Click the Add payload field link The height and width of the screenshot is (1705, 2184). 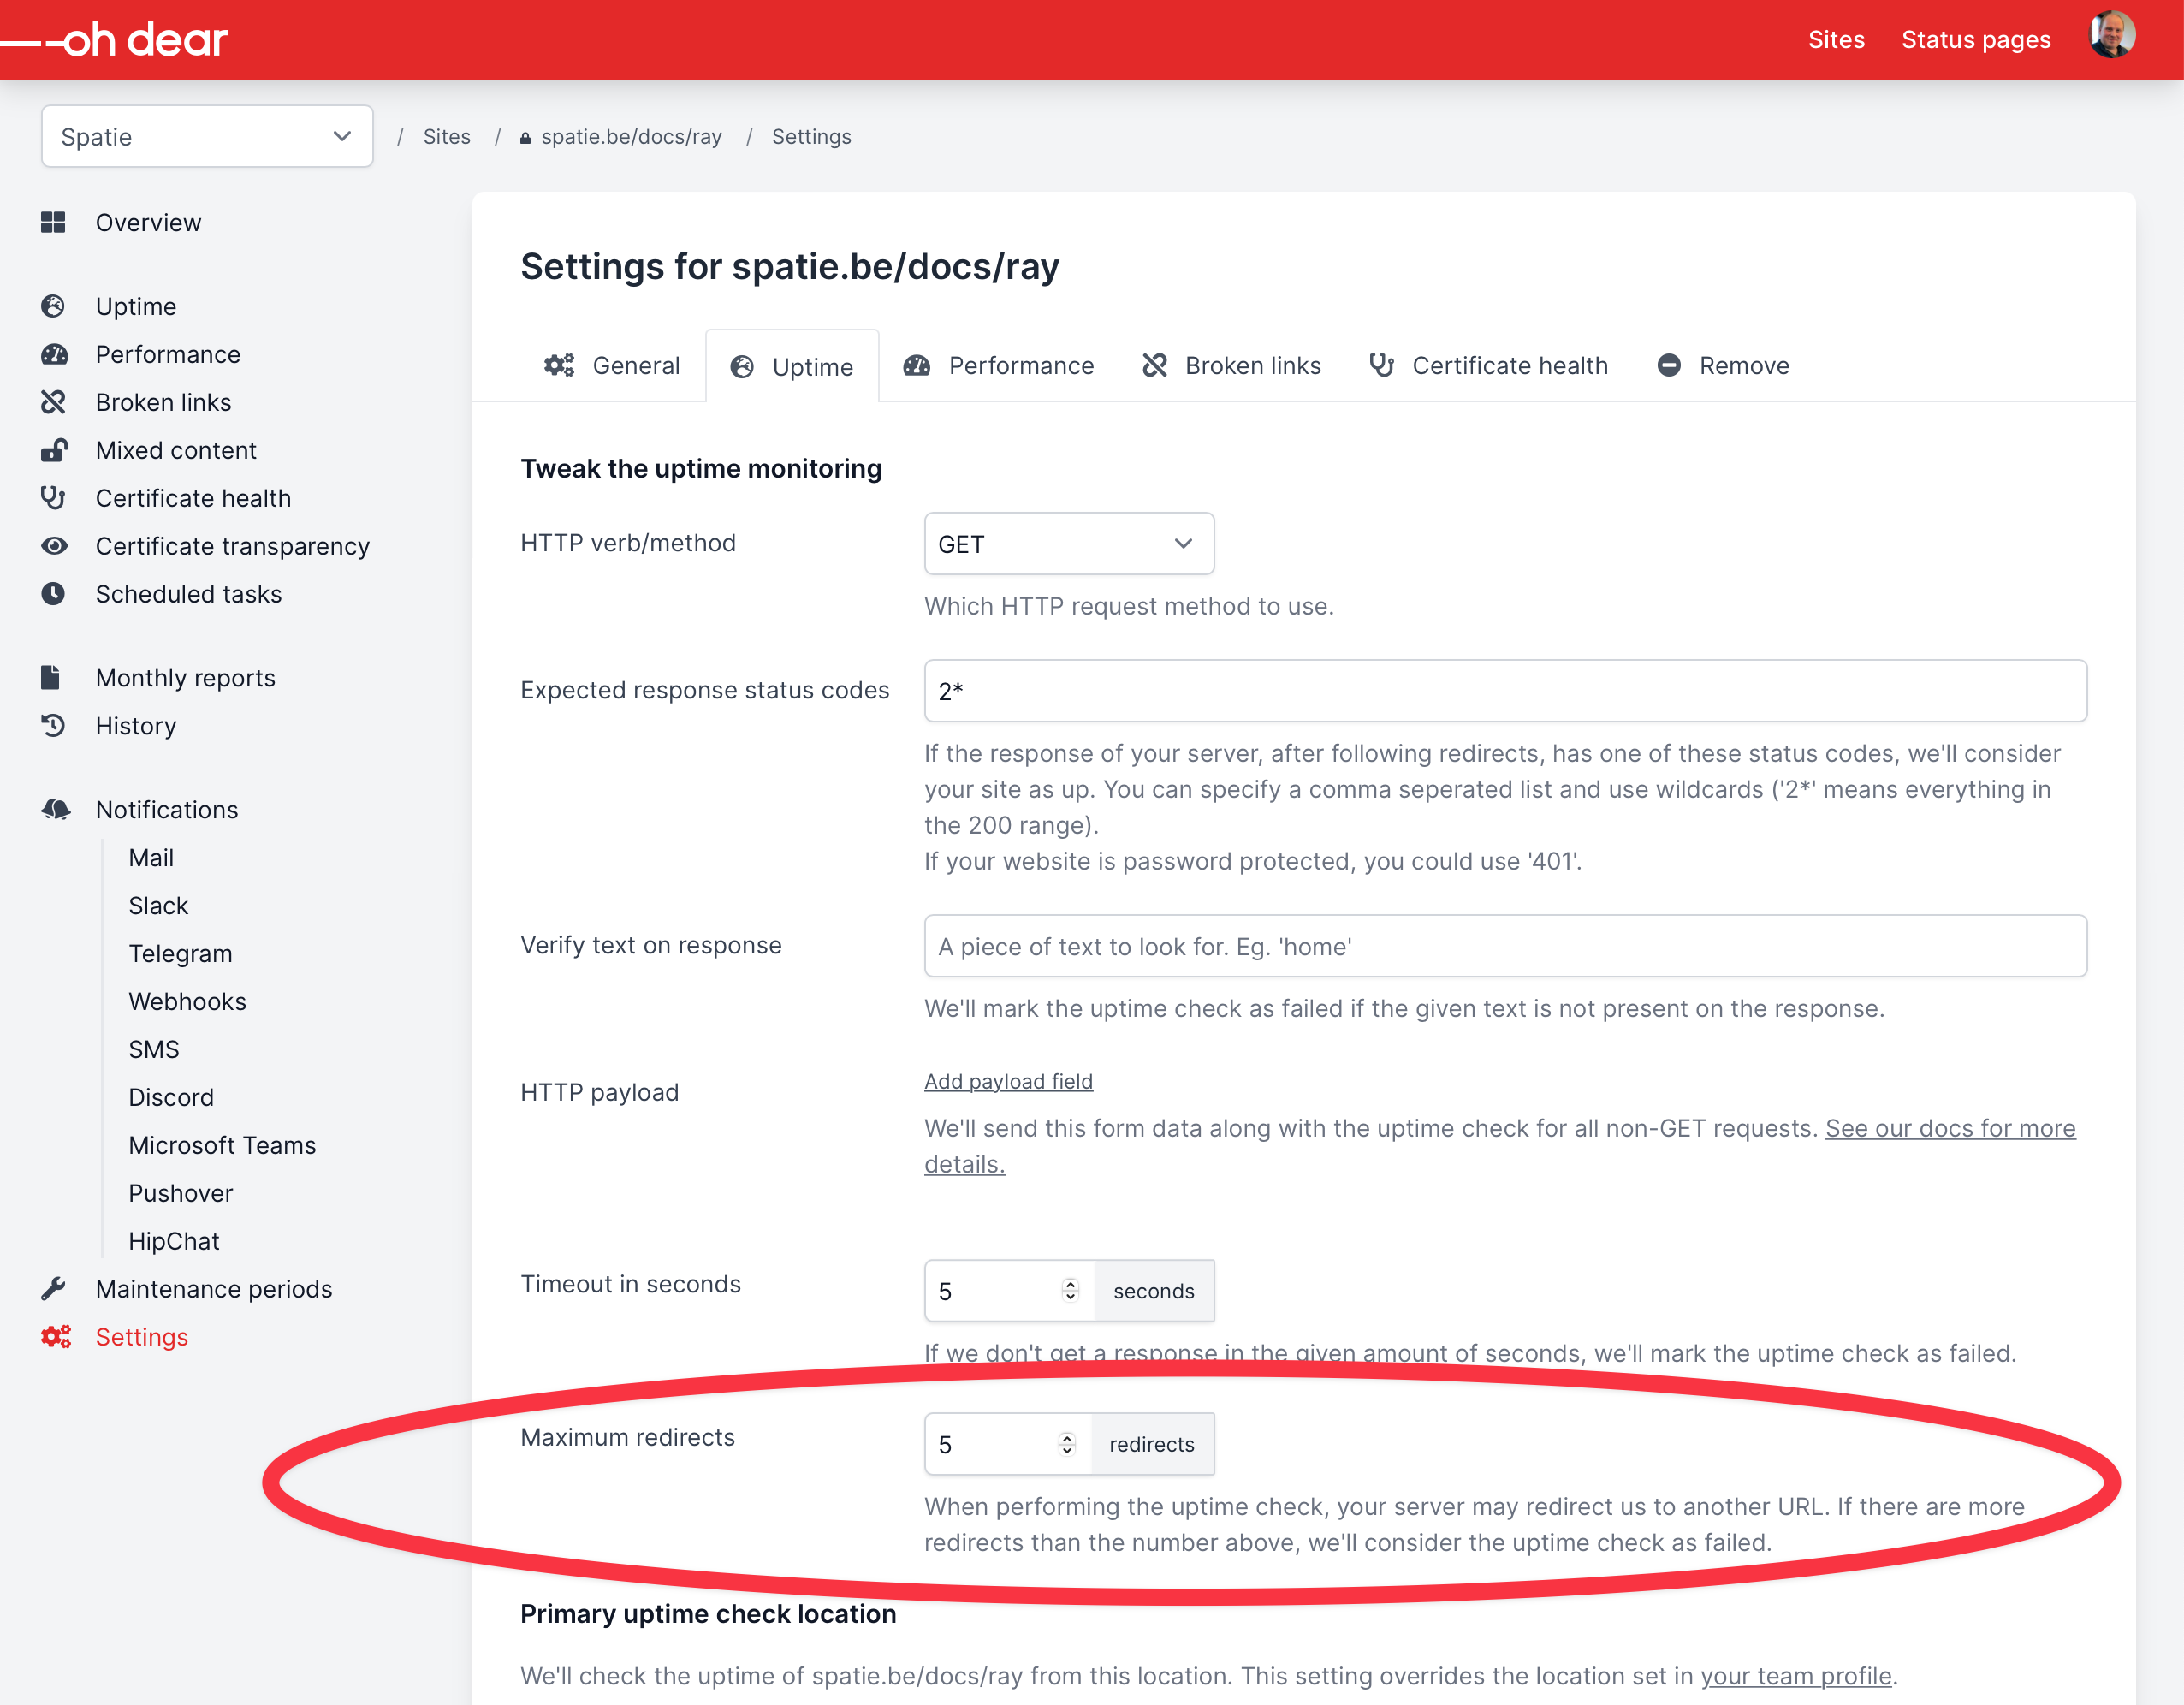pyautogui.click(x=1008, y=1081)
